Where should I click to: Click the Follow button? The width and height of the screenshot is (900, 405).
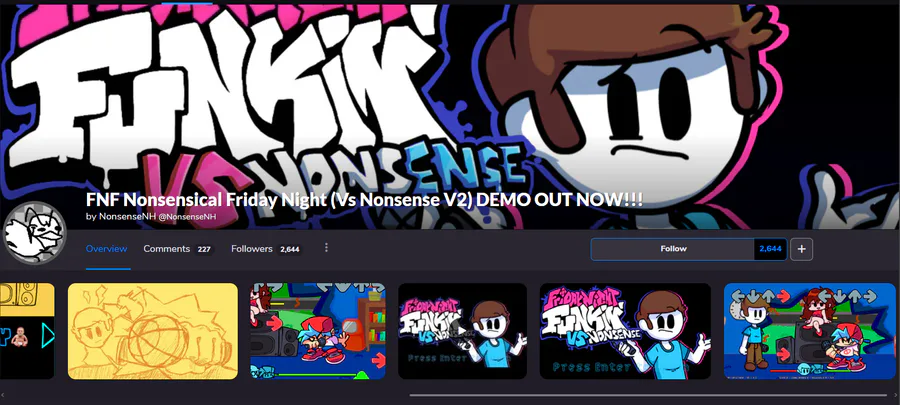point(673,249)
